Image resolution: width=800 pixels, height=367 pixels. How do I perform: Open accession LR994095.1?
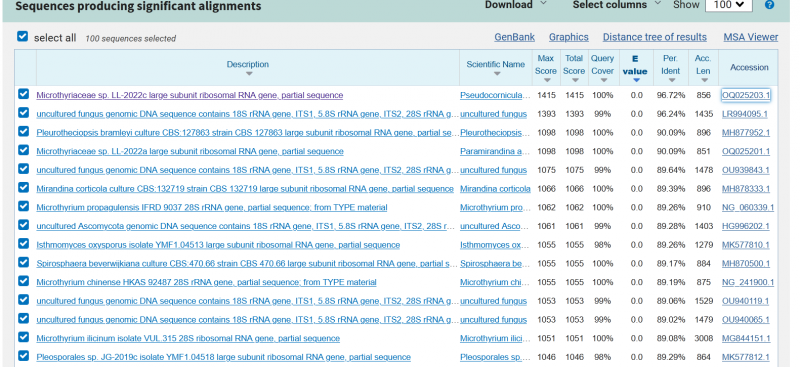pyautogui.click(x=744, y=114)
